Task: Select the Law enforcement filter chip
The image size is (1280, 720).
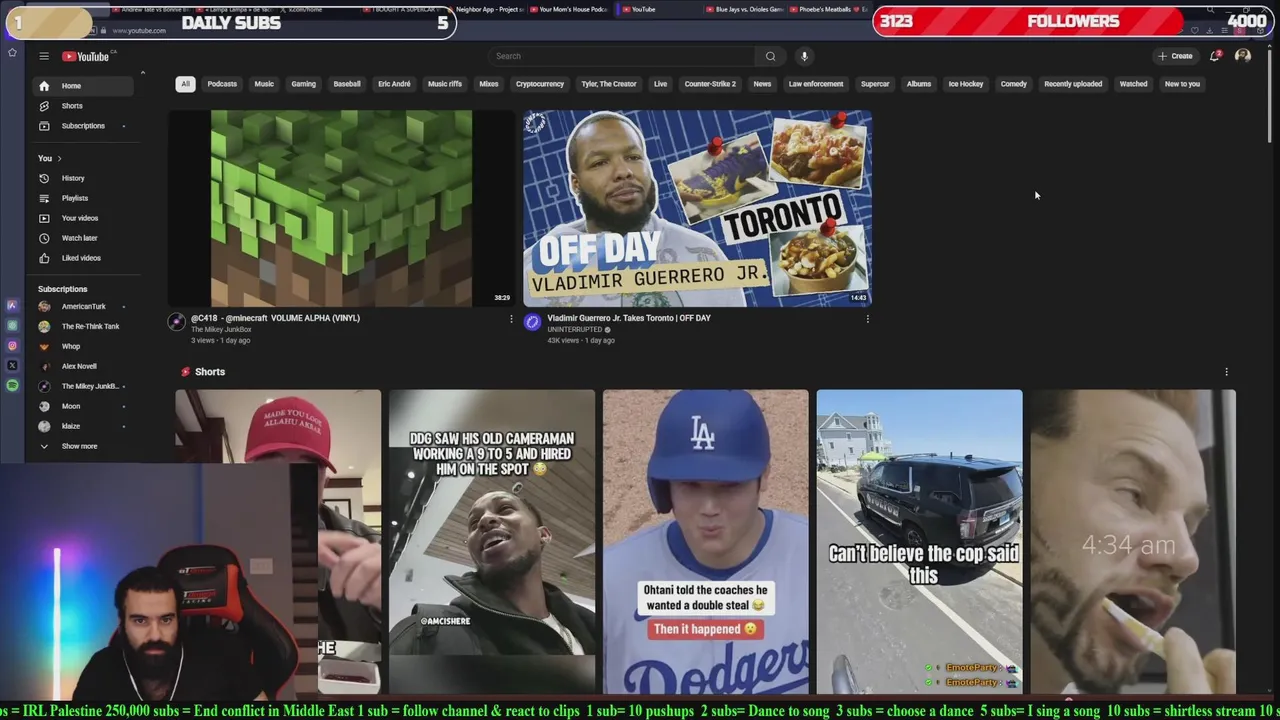Action: [x=816, y=84]
